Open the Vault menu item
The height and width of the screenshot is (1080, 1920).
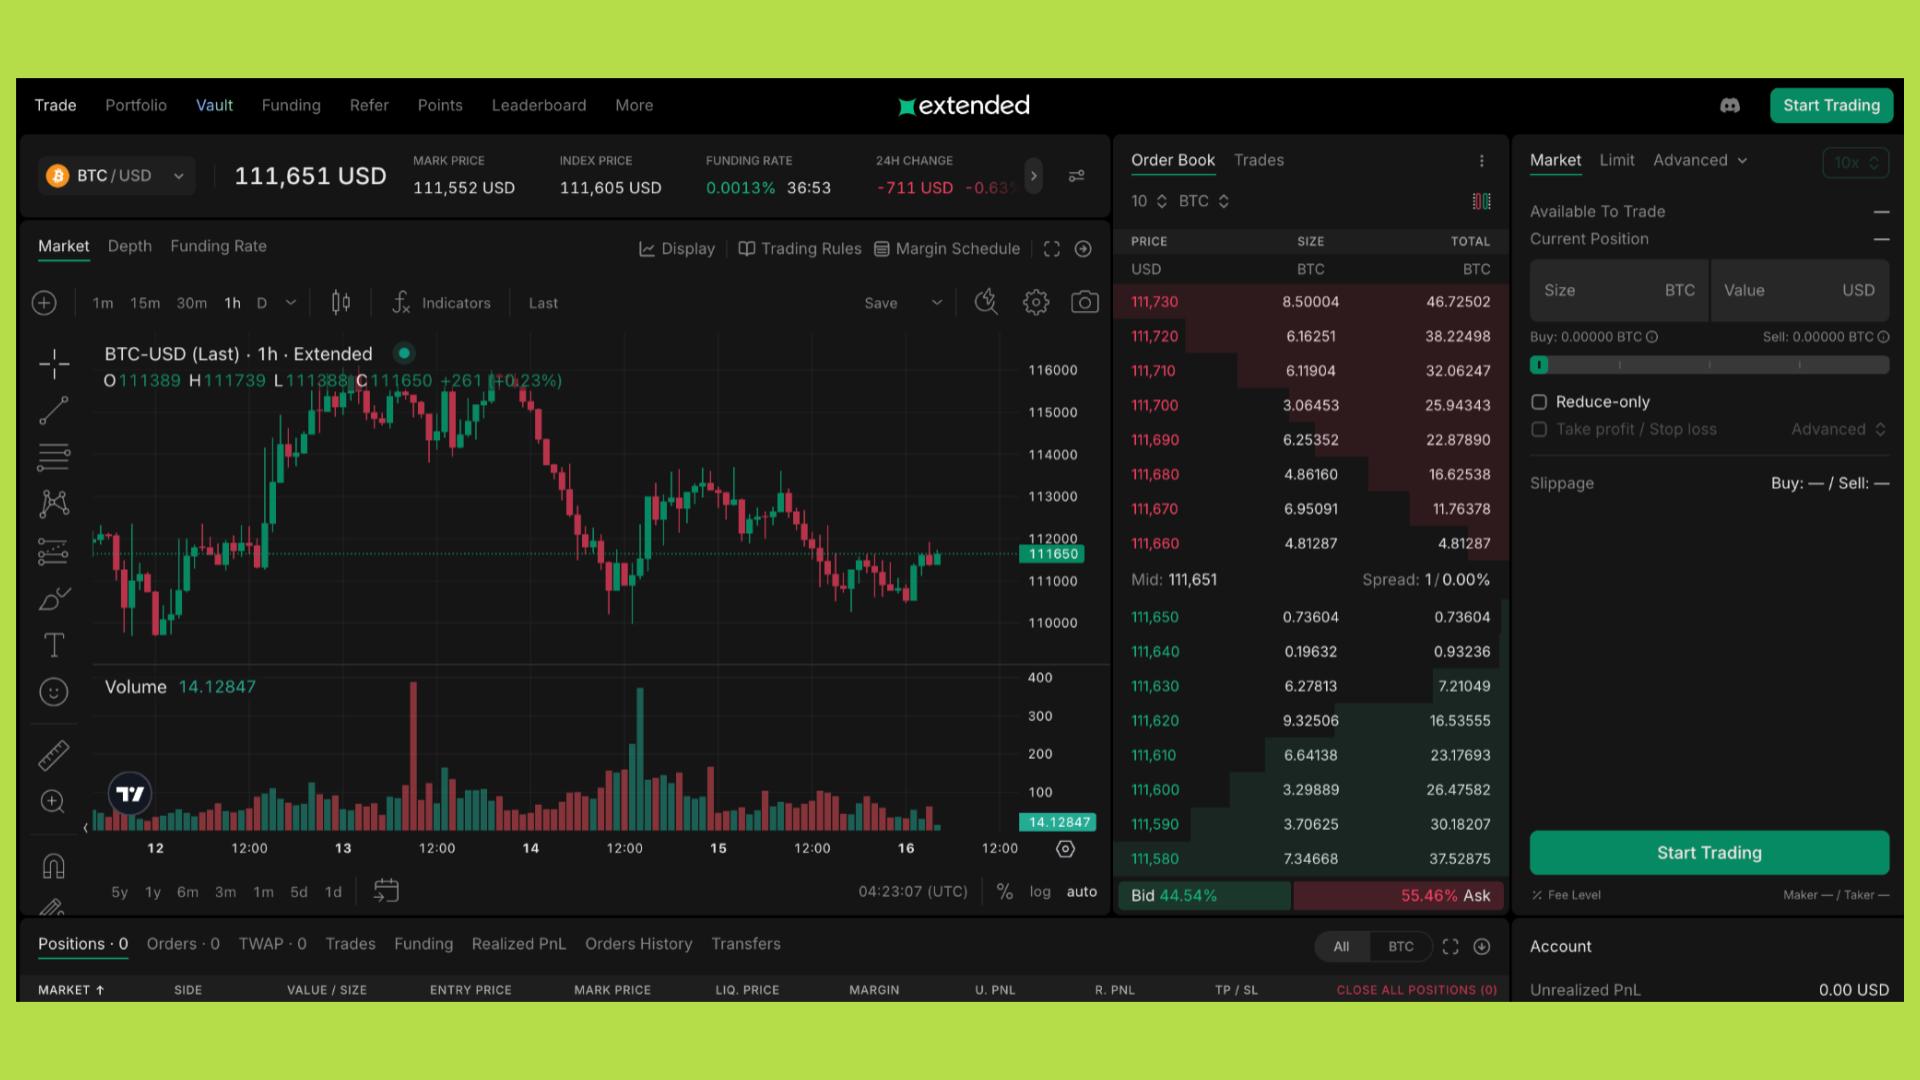coord(214,105)
